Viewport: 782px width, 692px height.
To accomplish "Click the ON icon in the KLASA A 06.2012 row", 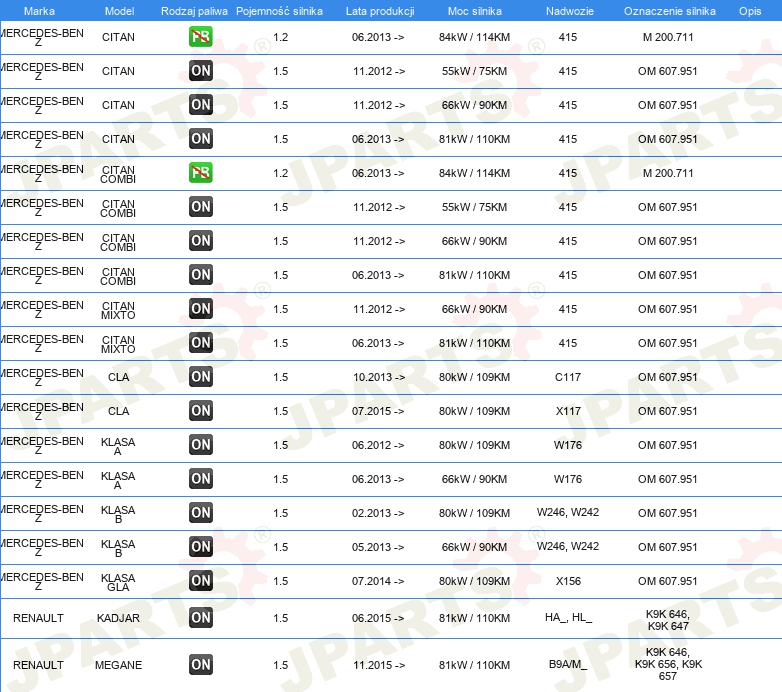I will tap(200, 445).
